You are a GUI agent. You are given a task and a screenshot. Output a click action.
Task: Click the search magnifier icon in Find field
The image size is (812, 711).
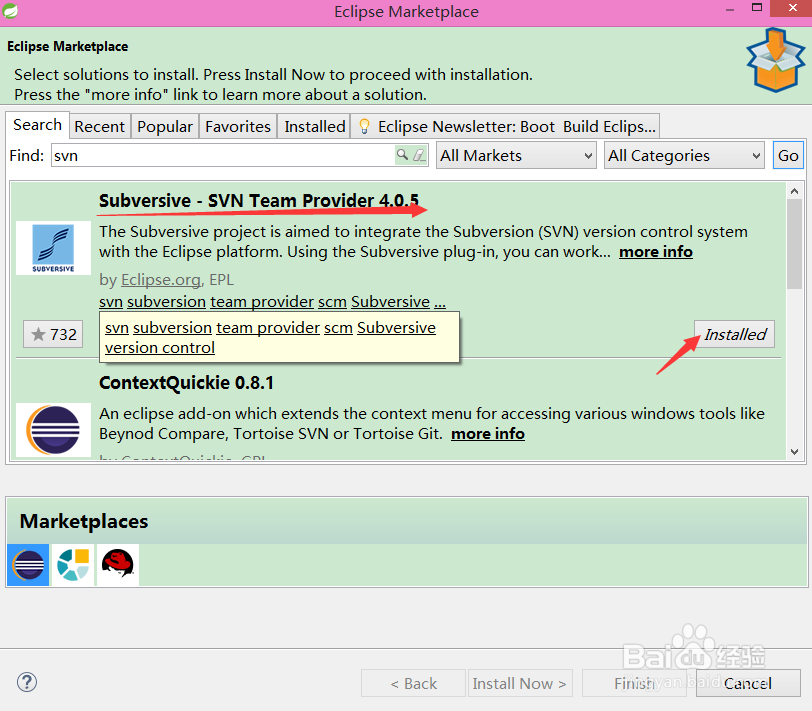pos(402,154)
